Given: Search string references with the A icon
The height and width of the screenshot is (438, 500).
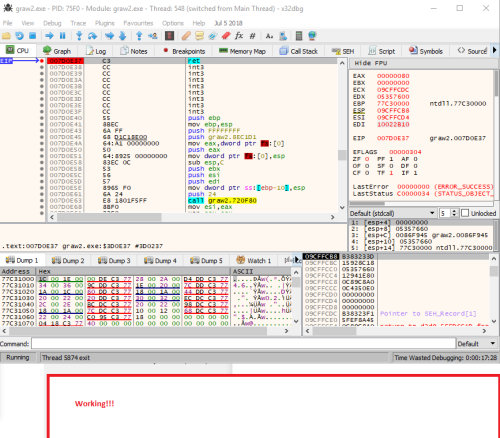Looking at the screenshot, I should 269,36.
